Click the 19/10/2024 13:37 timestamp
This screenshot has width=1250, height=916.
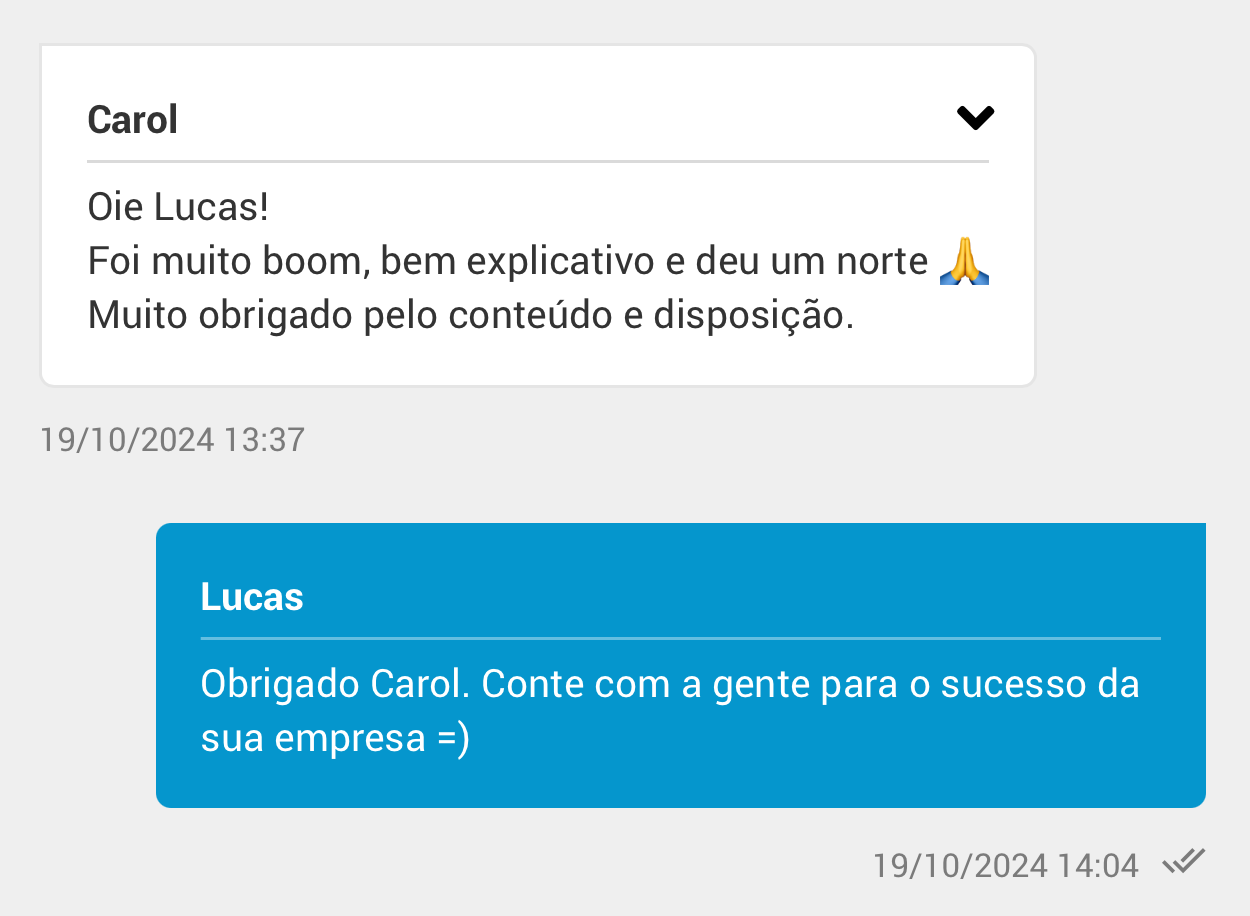tap(172, 440)
